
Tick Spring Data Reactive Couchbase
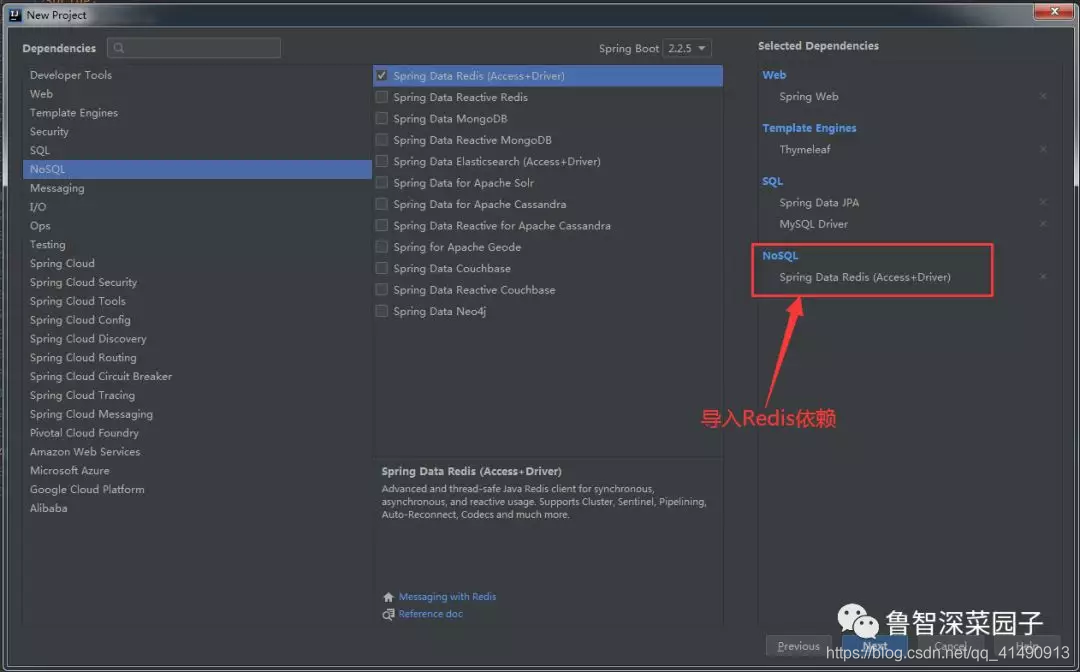(x=381, y=289)
